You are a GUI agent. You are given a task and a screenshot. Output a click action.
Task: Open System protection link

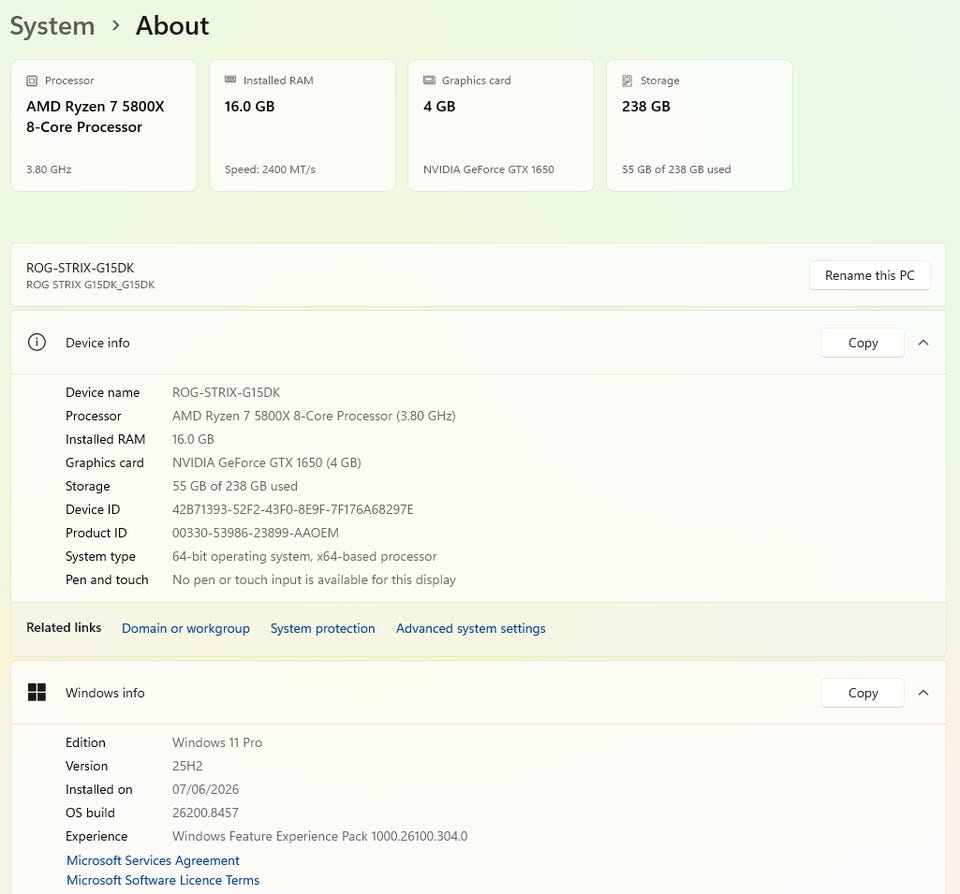323,628
